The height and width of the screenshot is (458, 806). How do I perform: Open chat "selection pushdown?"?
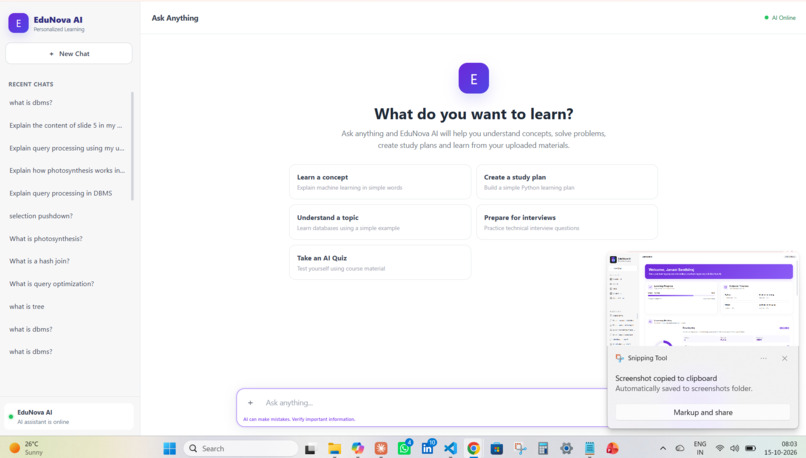coord(41,216)
